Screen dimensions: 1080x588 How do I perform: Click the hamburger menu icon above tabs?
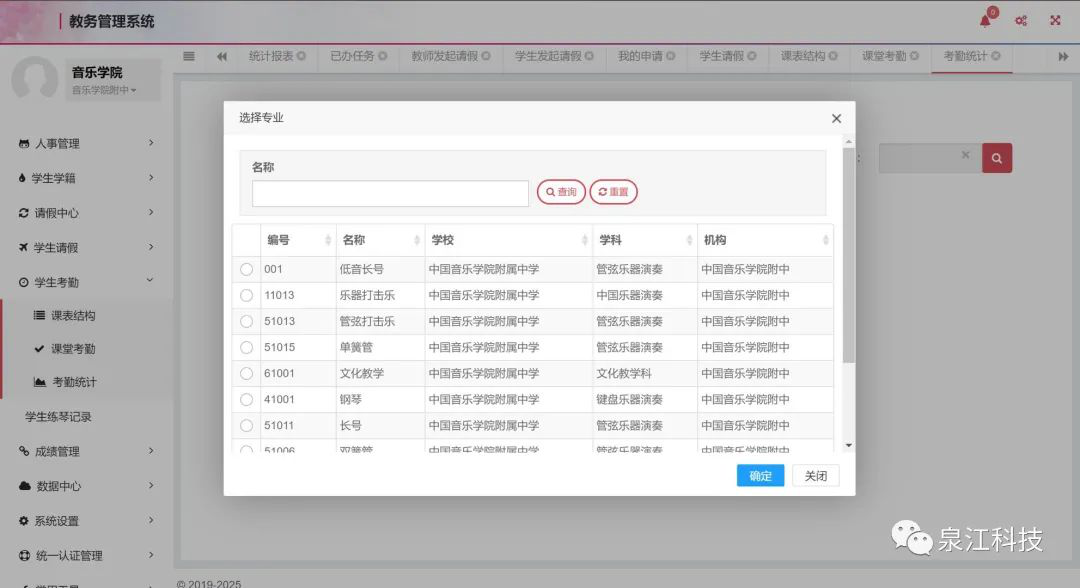click(188, 57)
